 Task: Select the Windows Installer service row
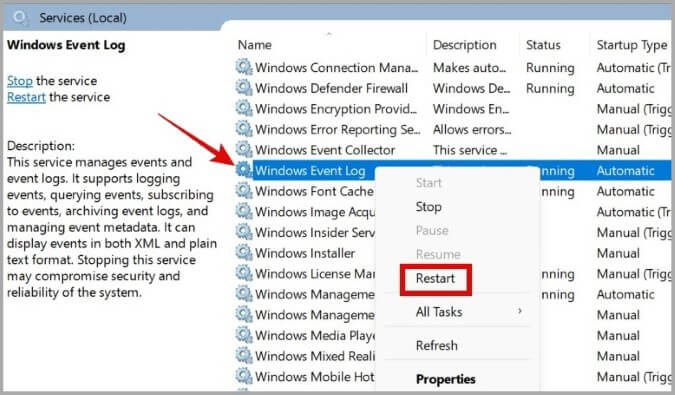click(305, 253)
